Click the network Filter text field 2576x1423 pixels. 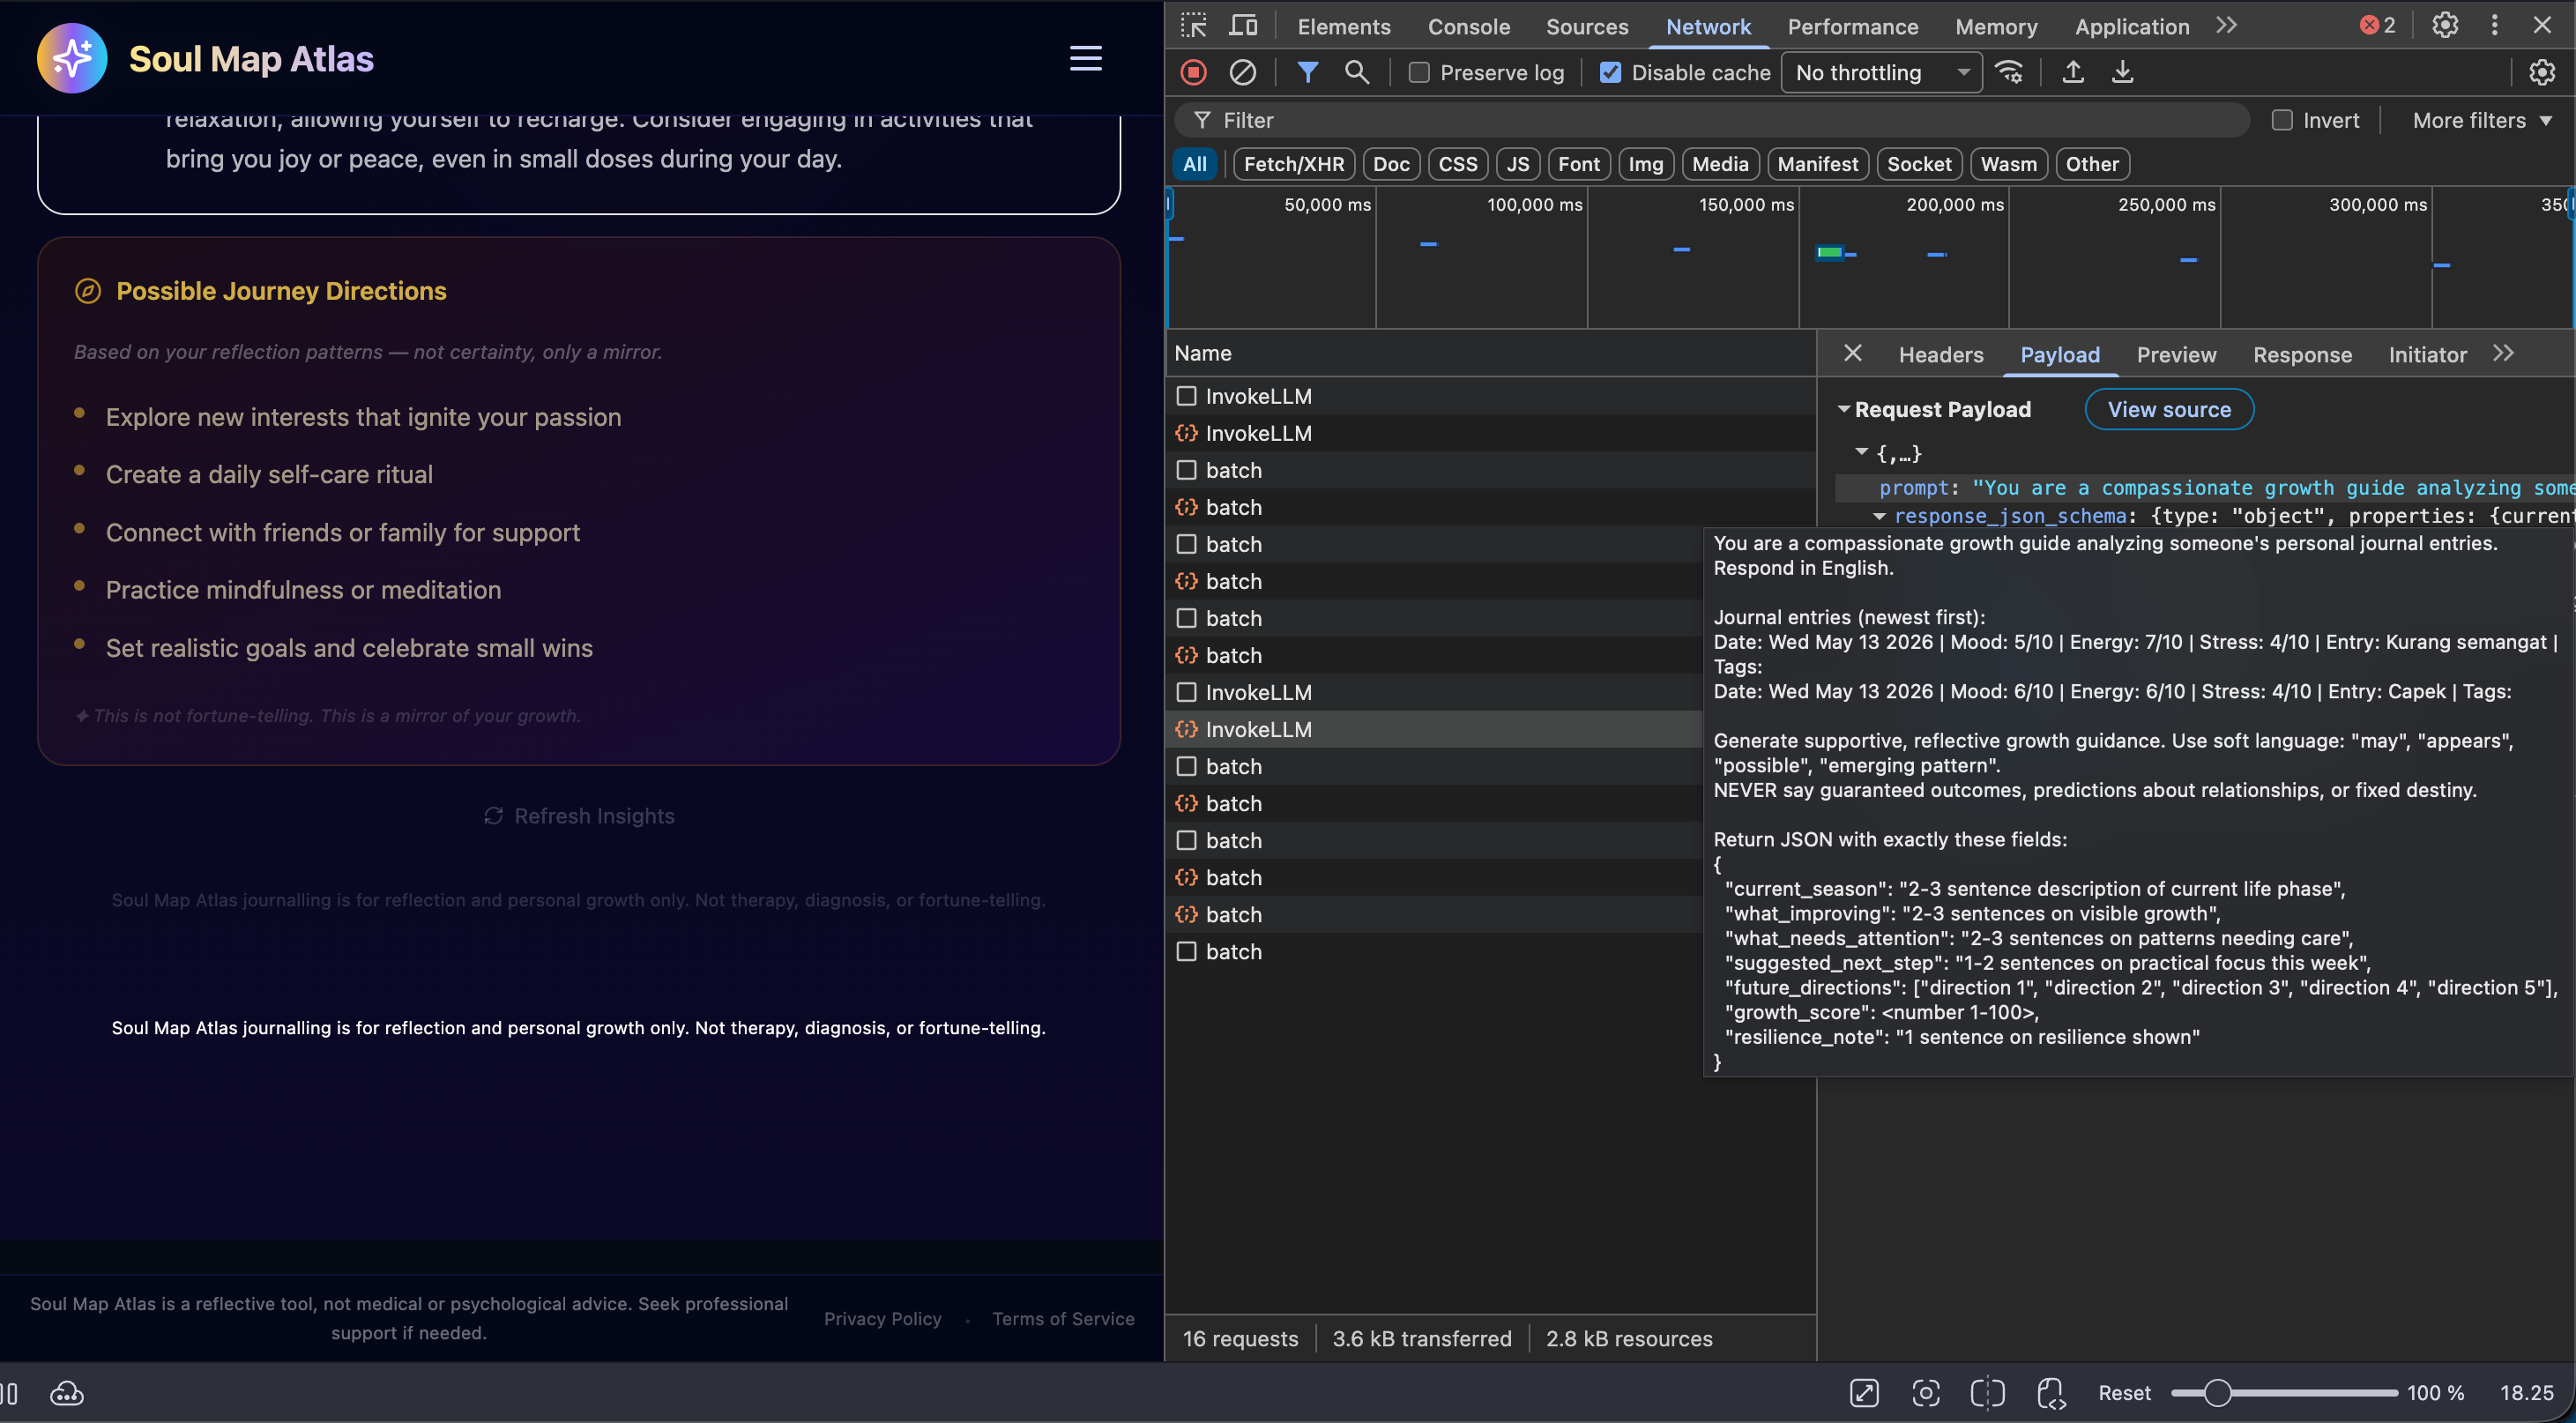1710,120
